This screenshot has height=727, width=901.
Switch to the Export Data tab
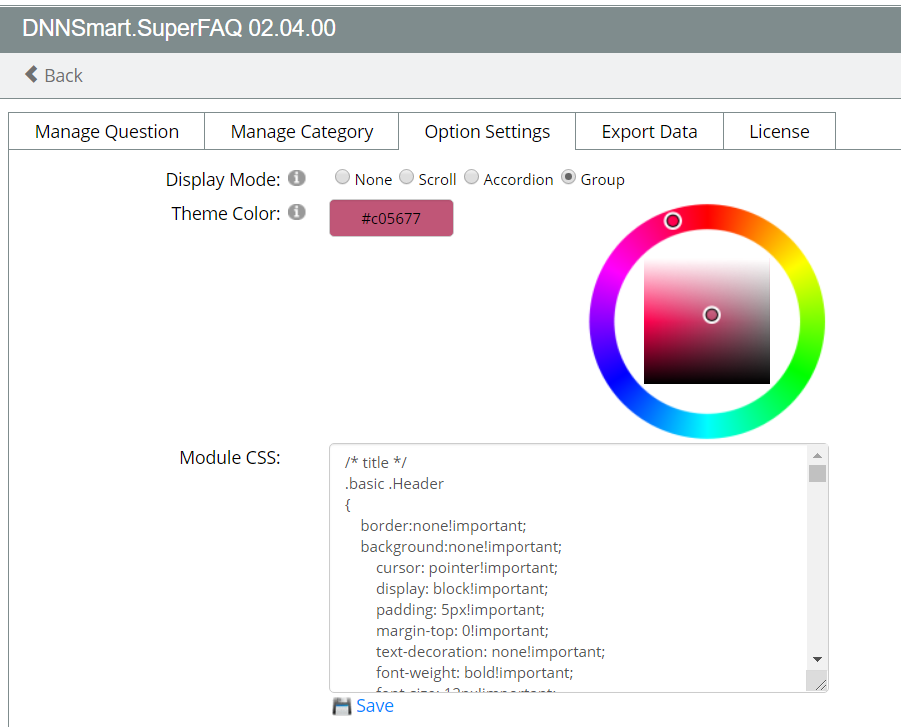[x=649, y=132]
